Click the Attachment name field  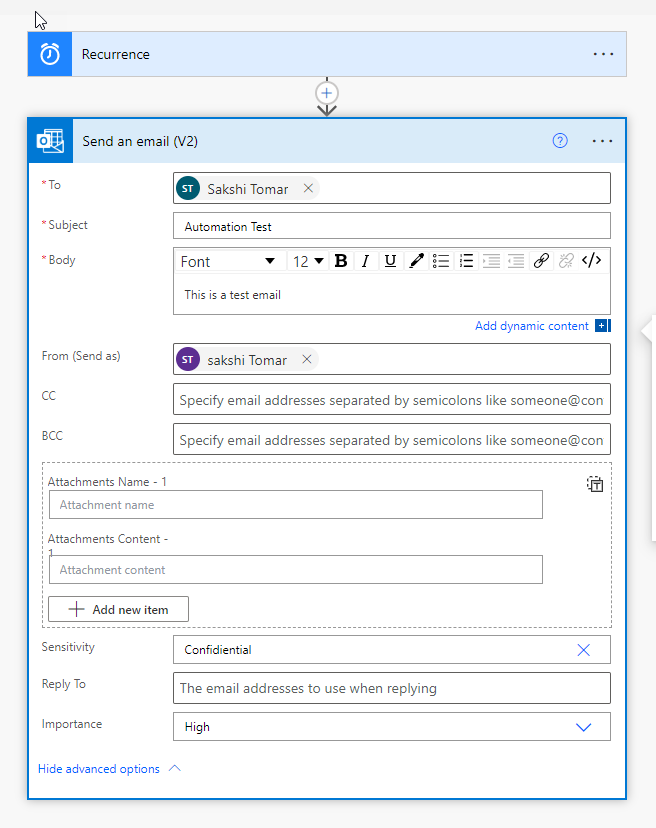[296, 505]
